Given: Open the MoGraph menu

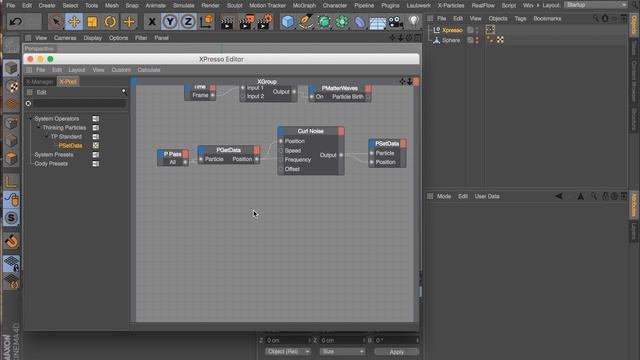Looking at the screenshot, I should pos(304,5).
